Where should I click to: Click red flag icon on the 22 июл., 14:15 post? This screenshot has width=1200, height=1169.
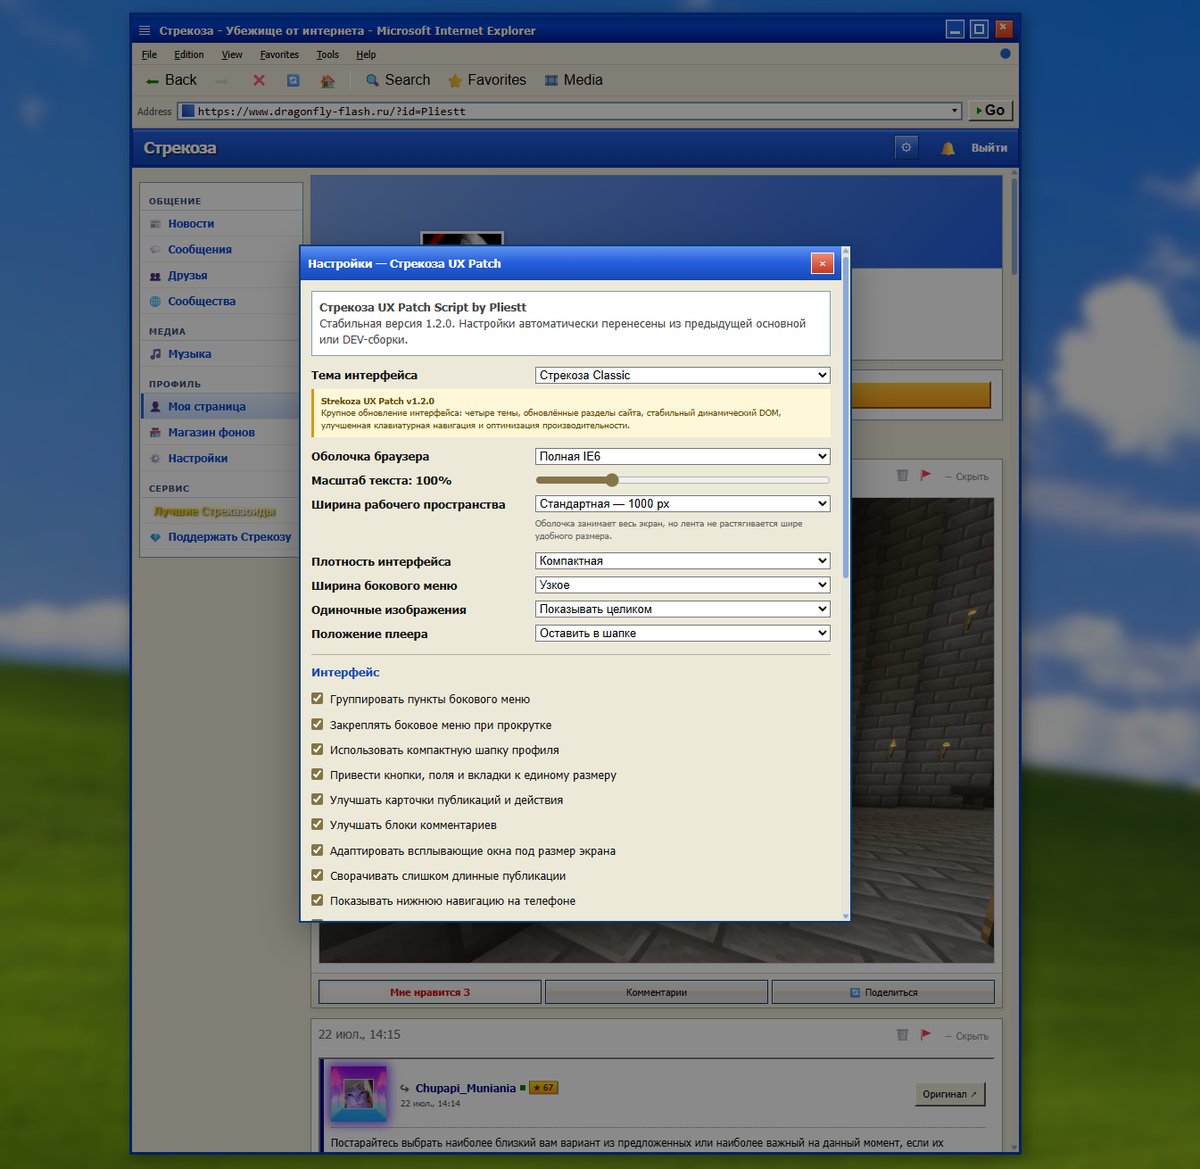coord(925,1035)
